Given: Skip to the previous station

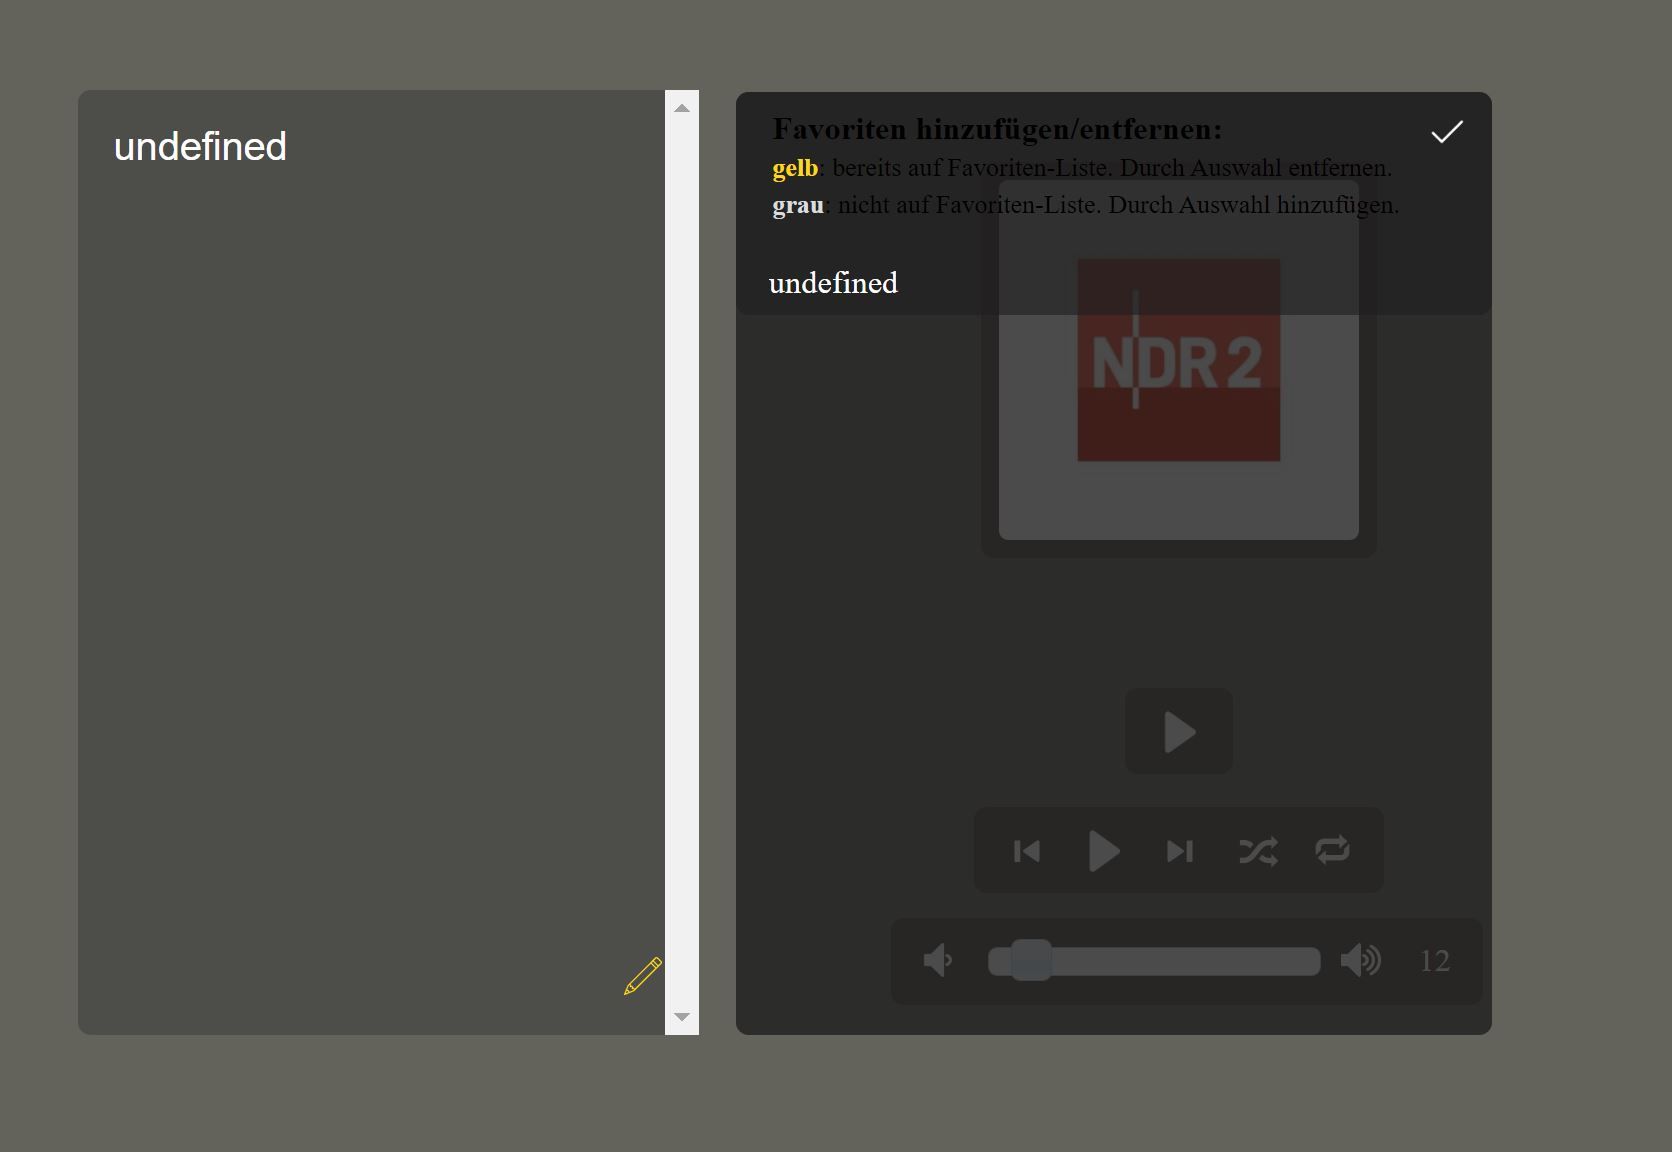Looking at the screenshot, I should pos(1027,851).
